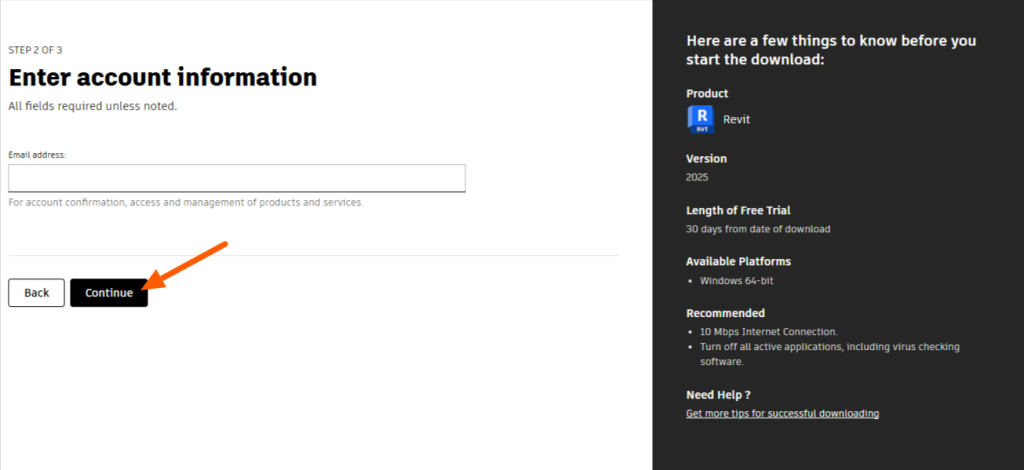Click the Length of Free Trial heading
1024x470 pixels.
pyautogui.click(x=738, y=210)
